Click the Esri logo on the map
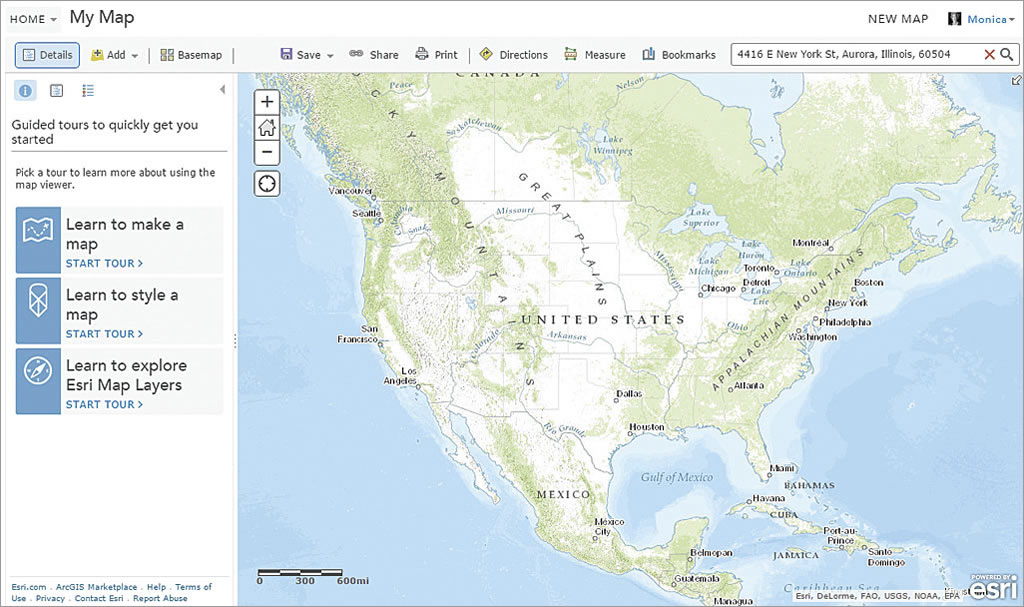This screenshot has height=607, width=1024. [x=993, y=587]
